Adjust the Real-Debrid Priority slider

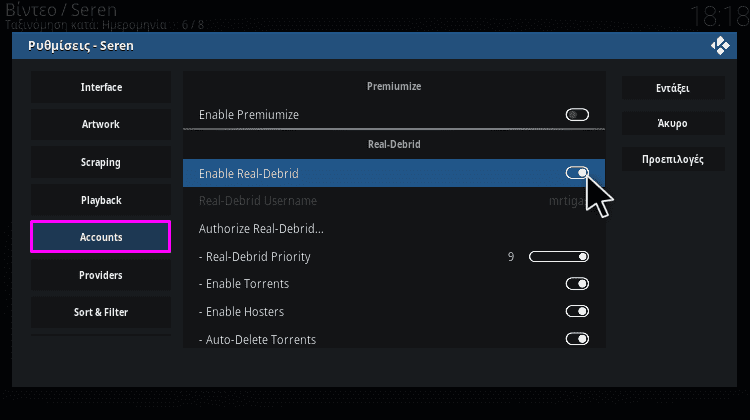point(559,257)
